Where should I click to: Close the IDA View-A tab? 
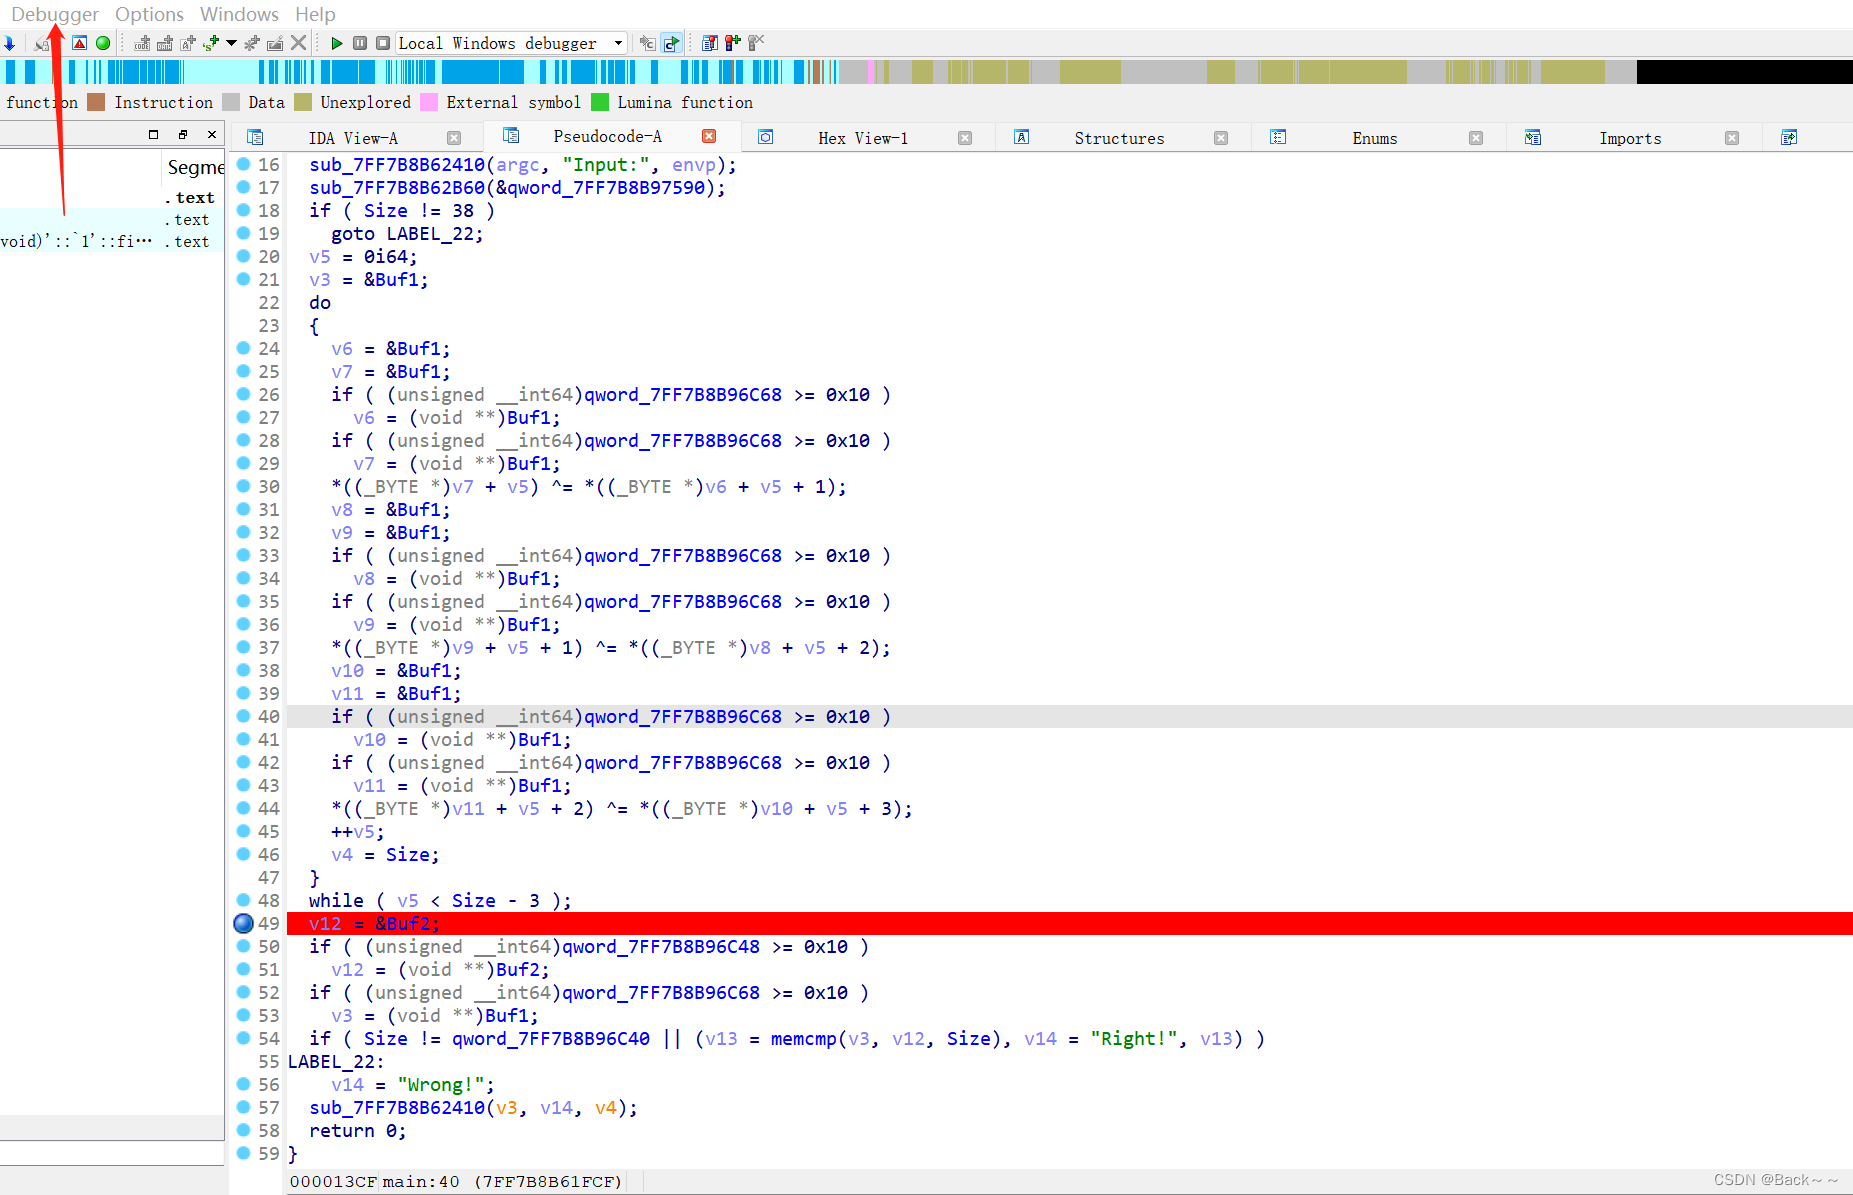tap(454, 138)
